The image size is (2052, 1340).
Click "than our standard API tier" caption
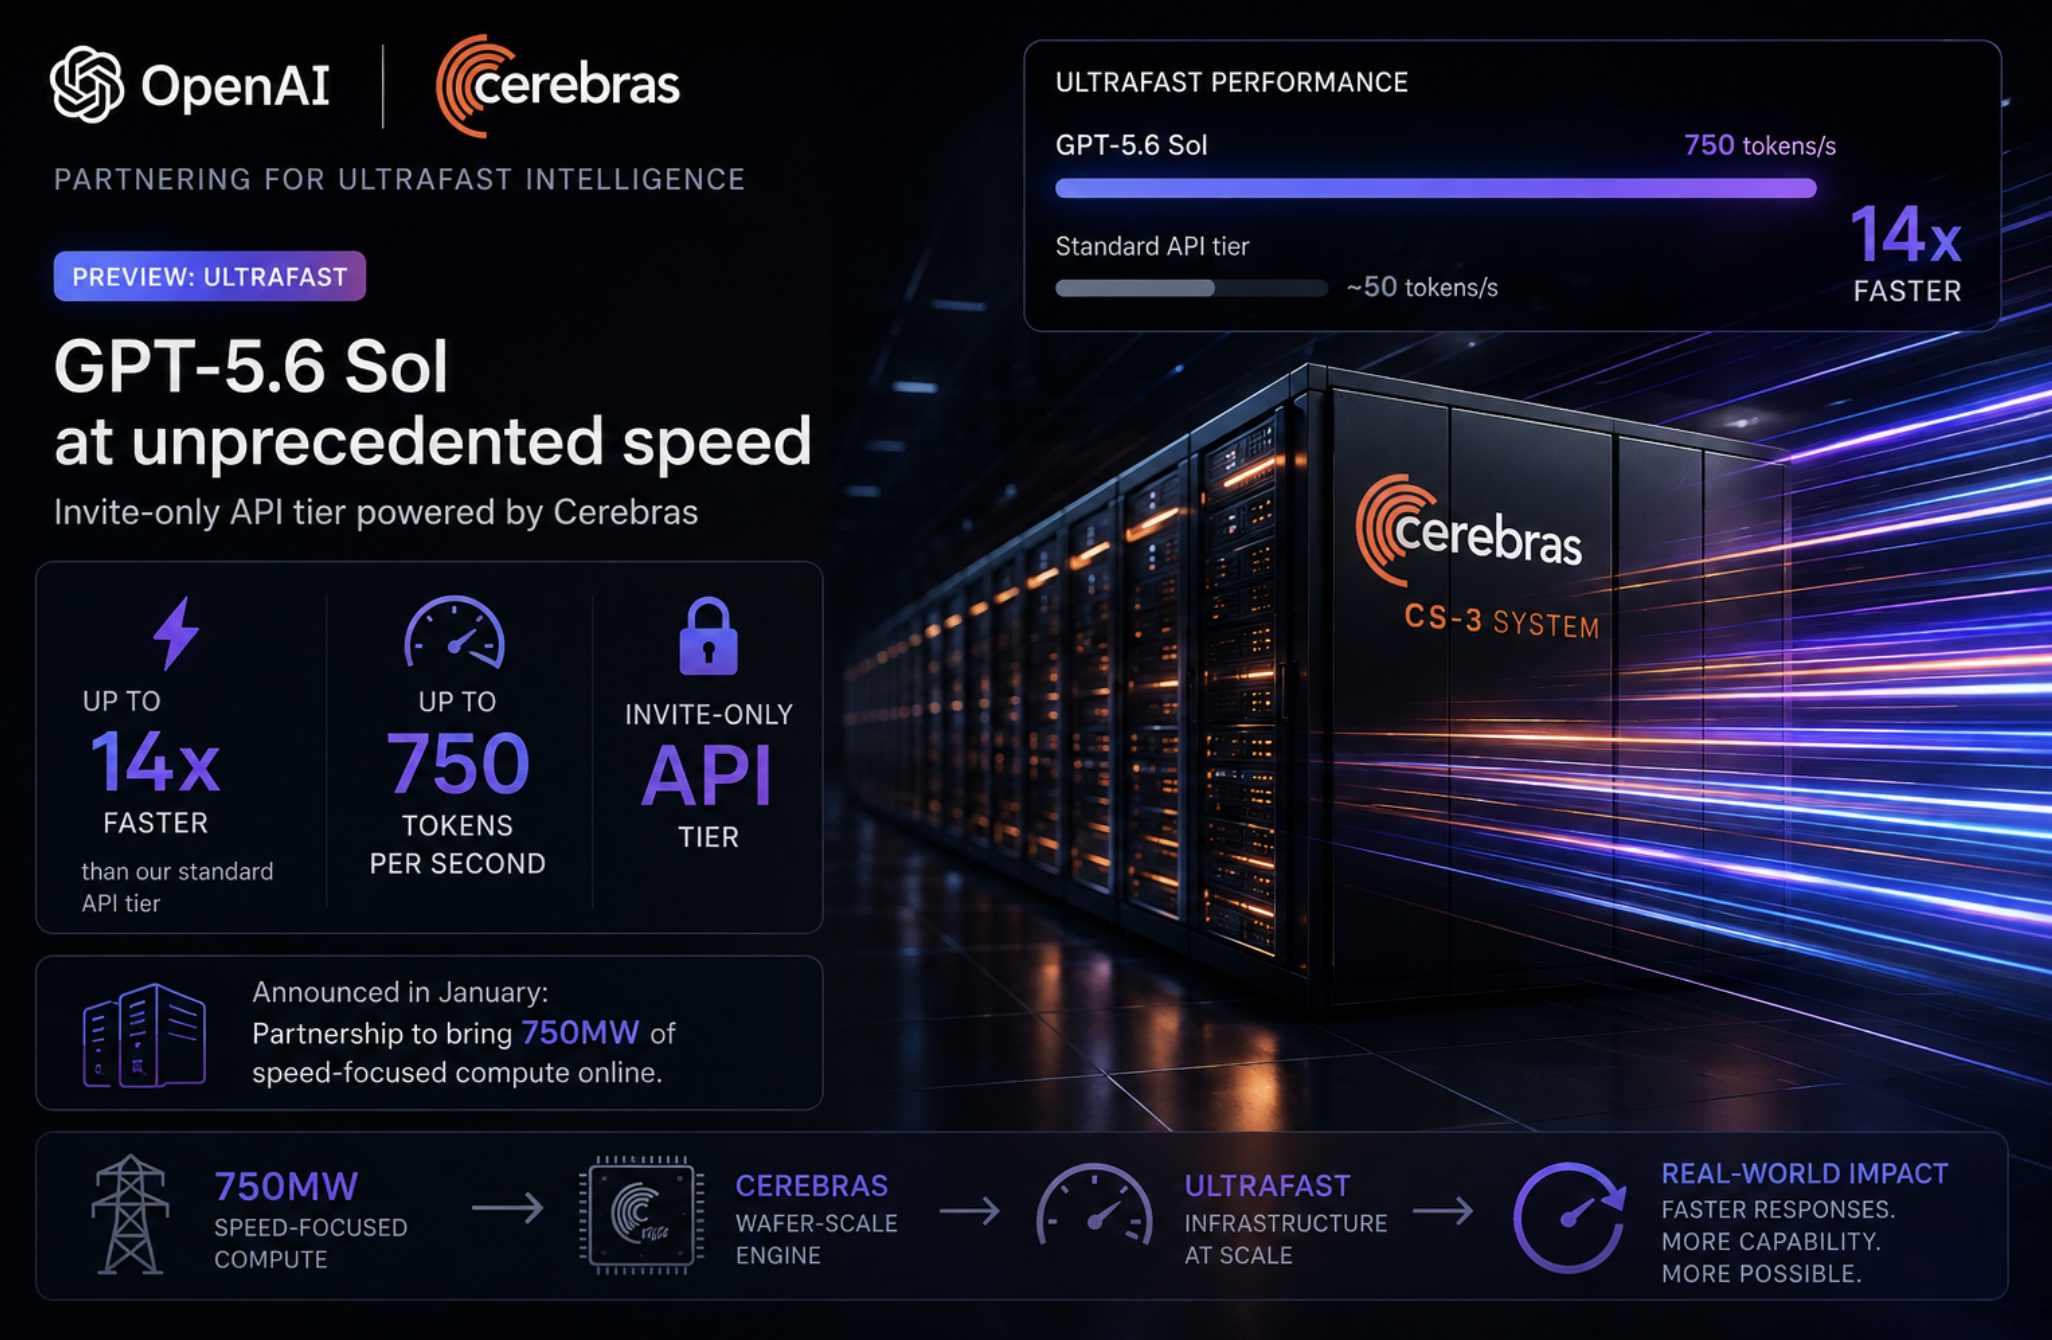coord(177,887)
